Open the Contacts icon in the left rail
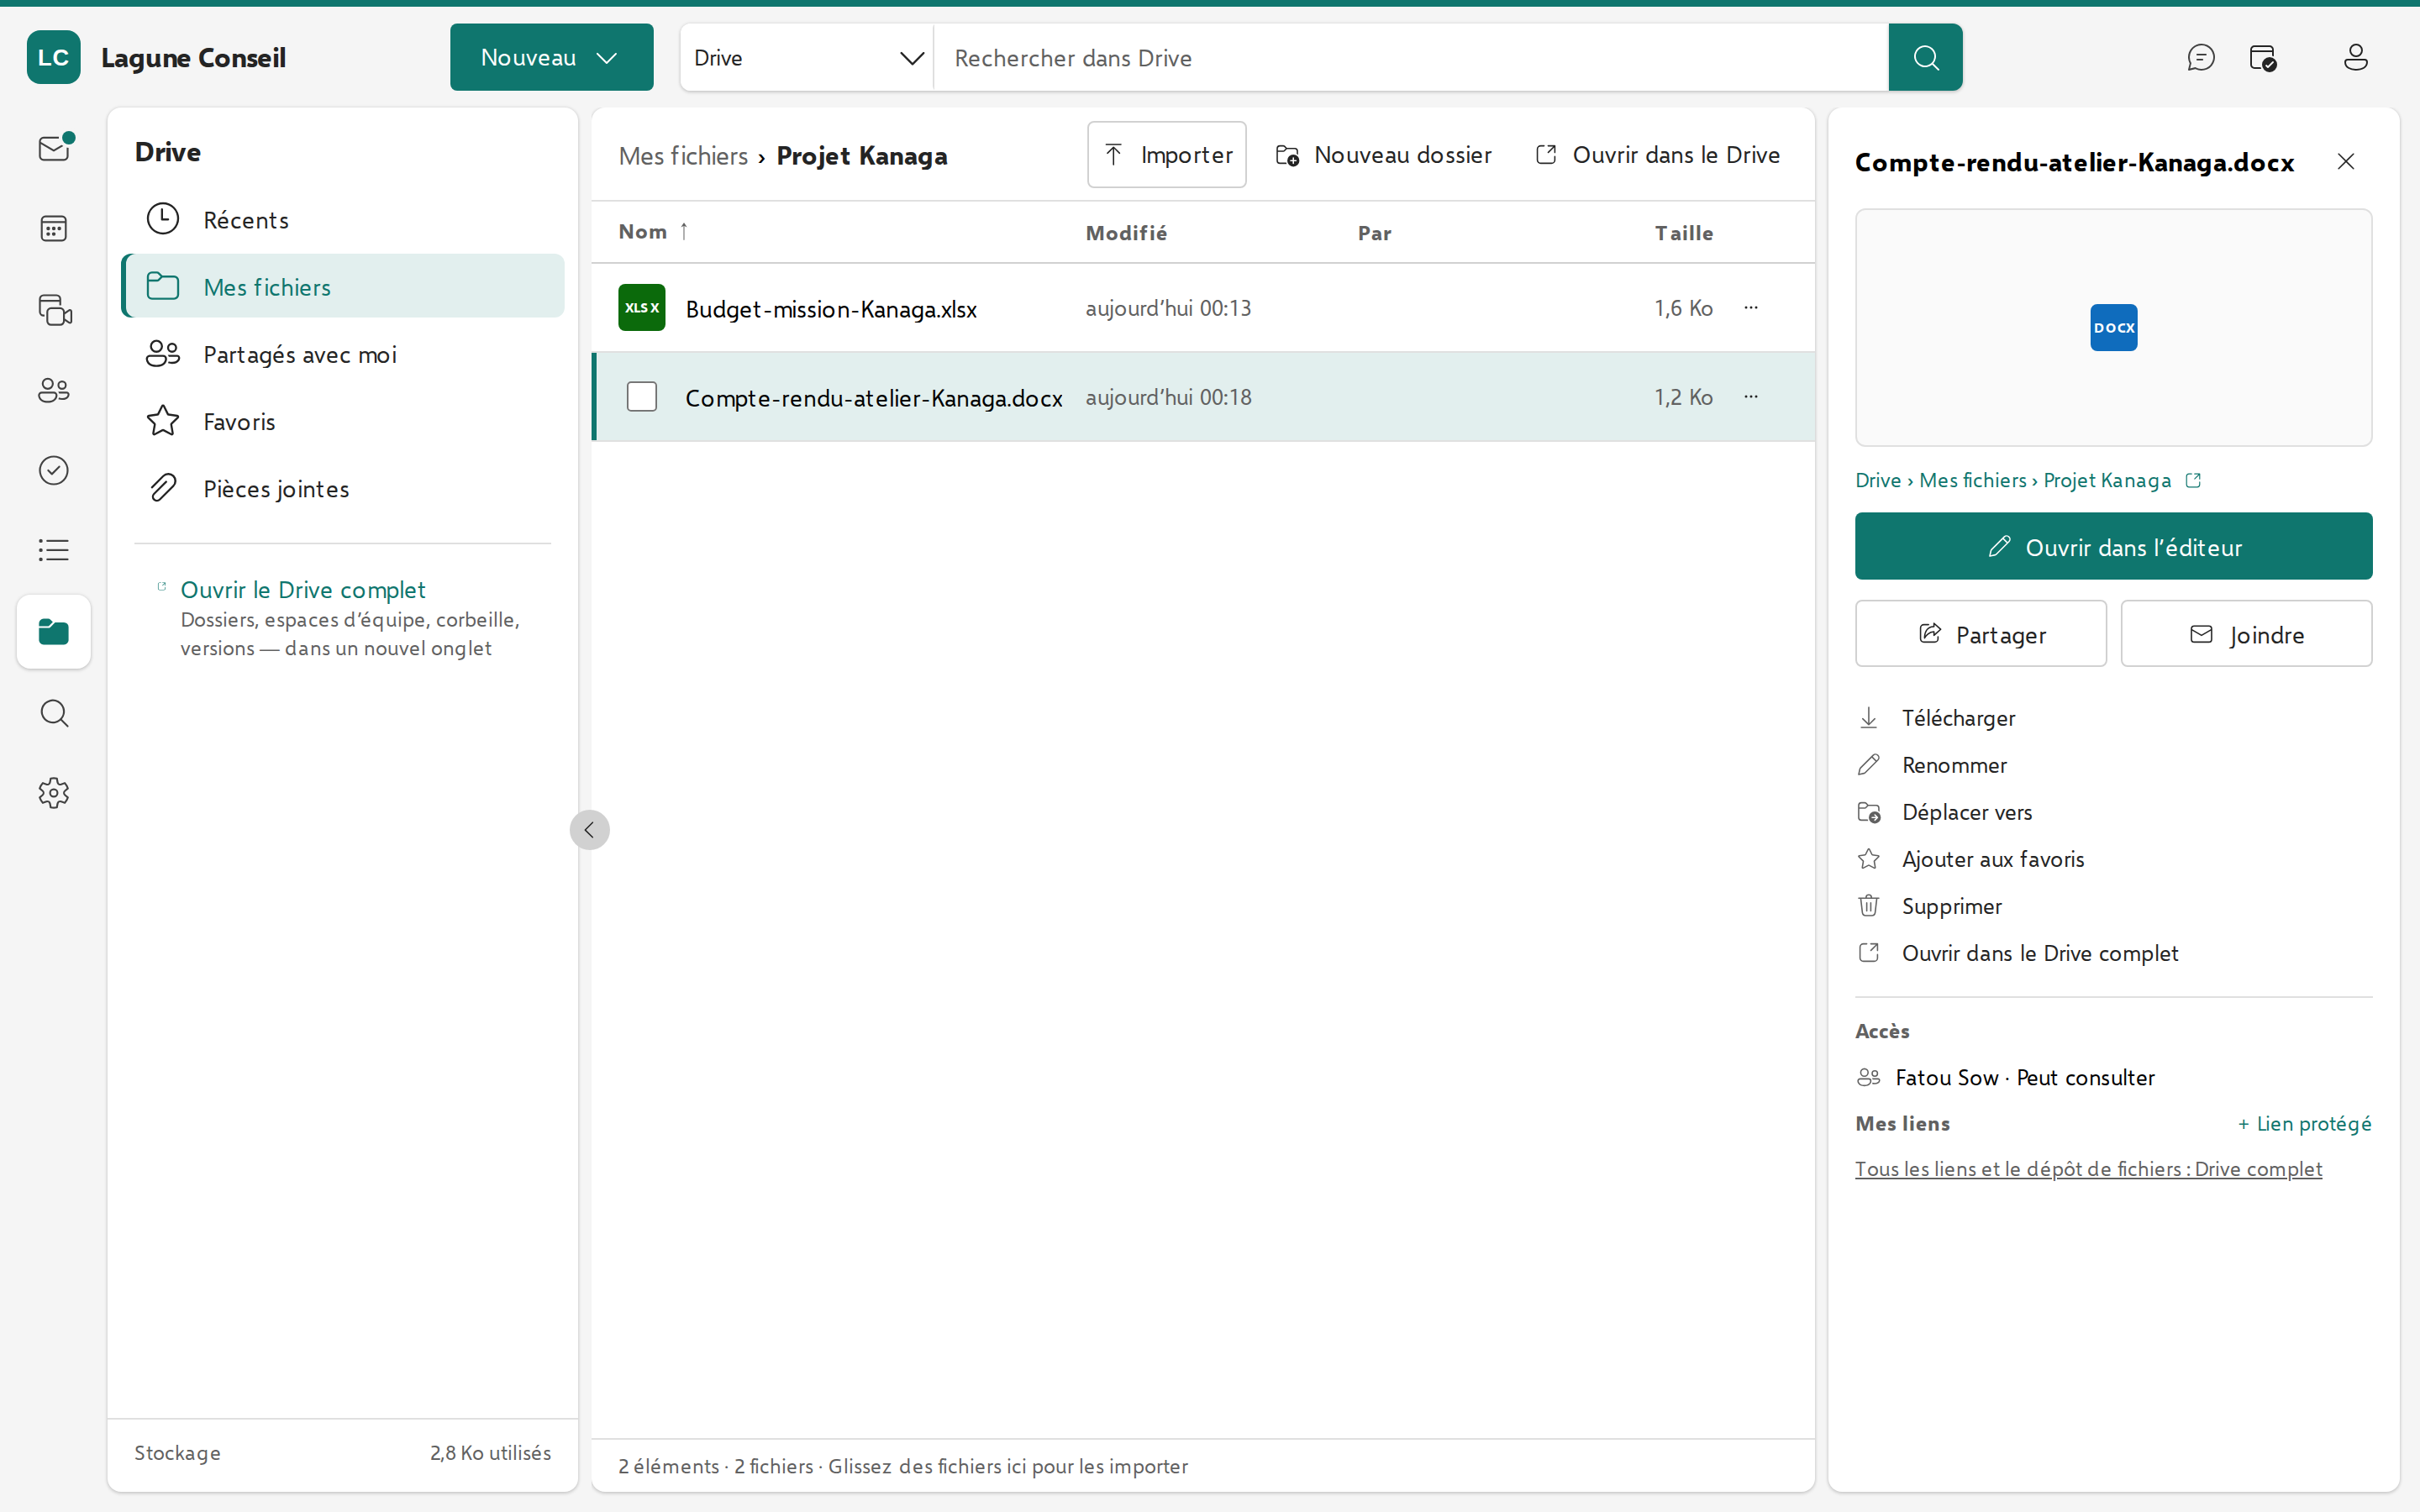Screen dimensions: 2420x1512 click(x=54, y=389)
